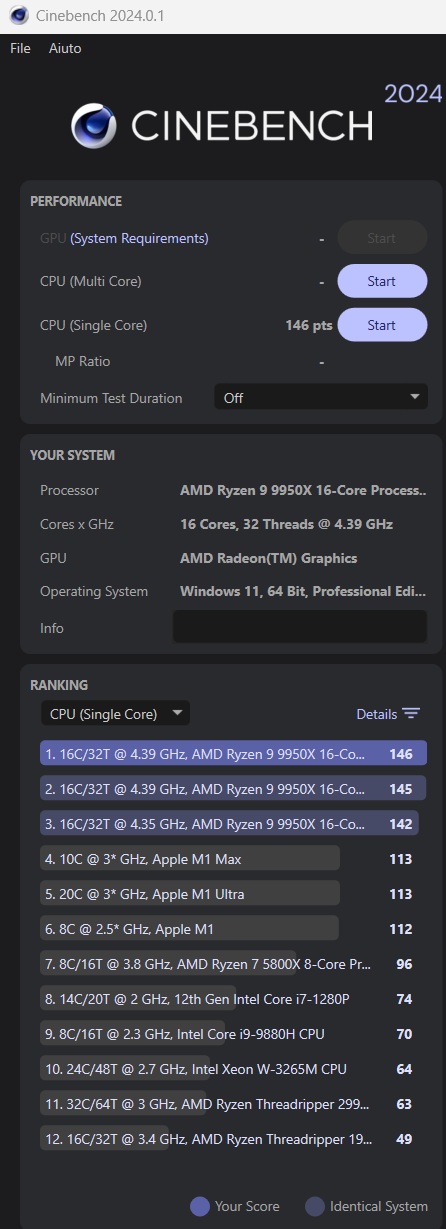This screenshot has height=1229, width=446.
Task: Select ranking entry 3 at 4.35 GHz
Action: [233, 824]
